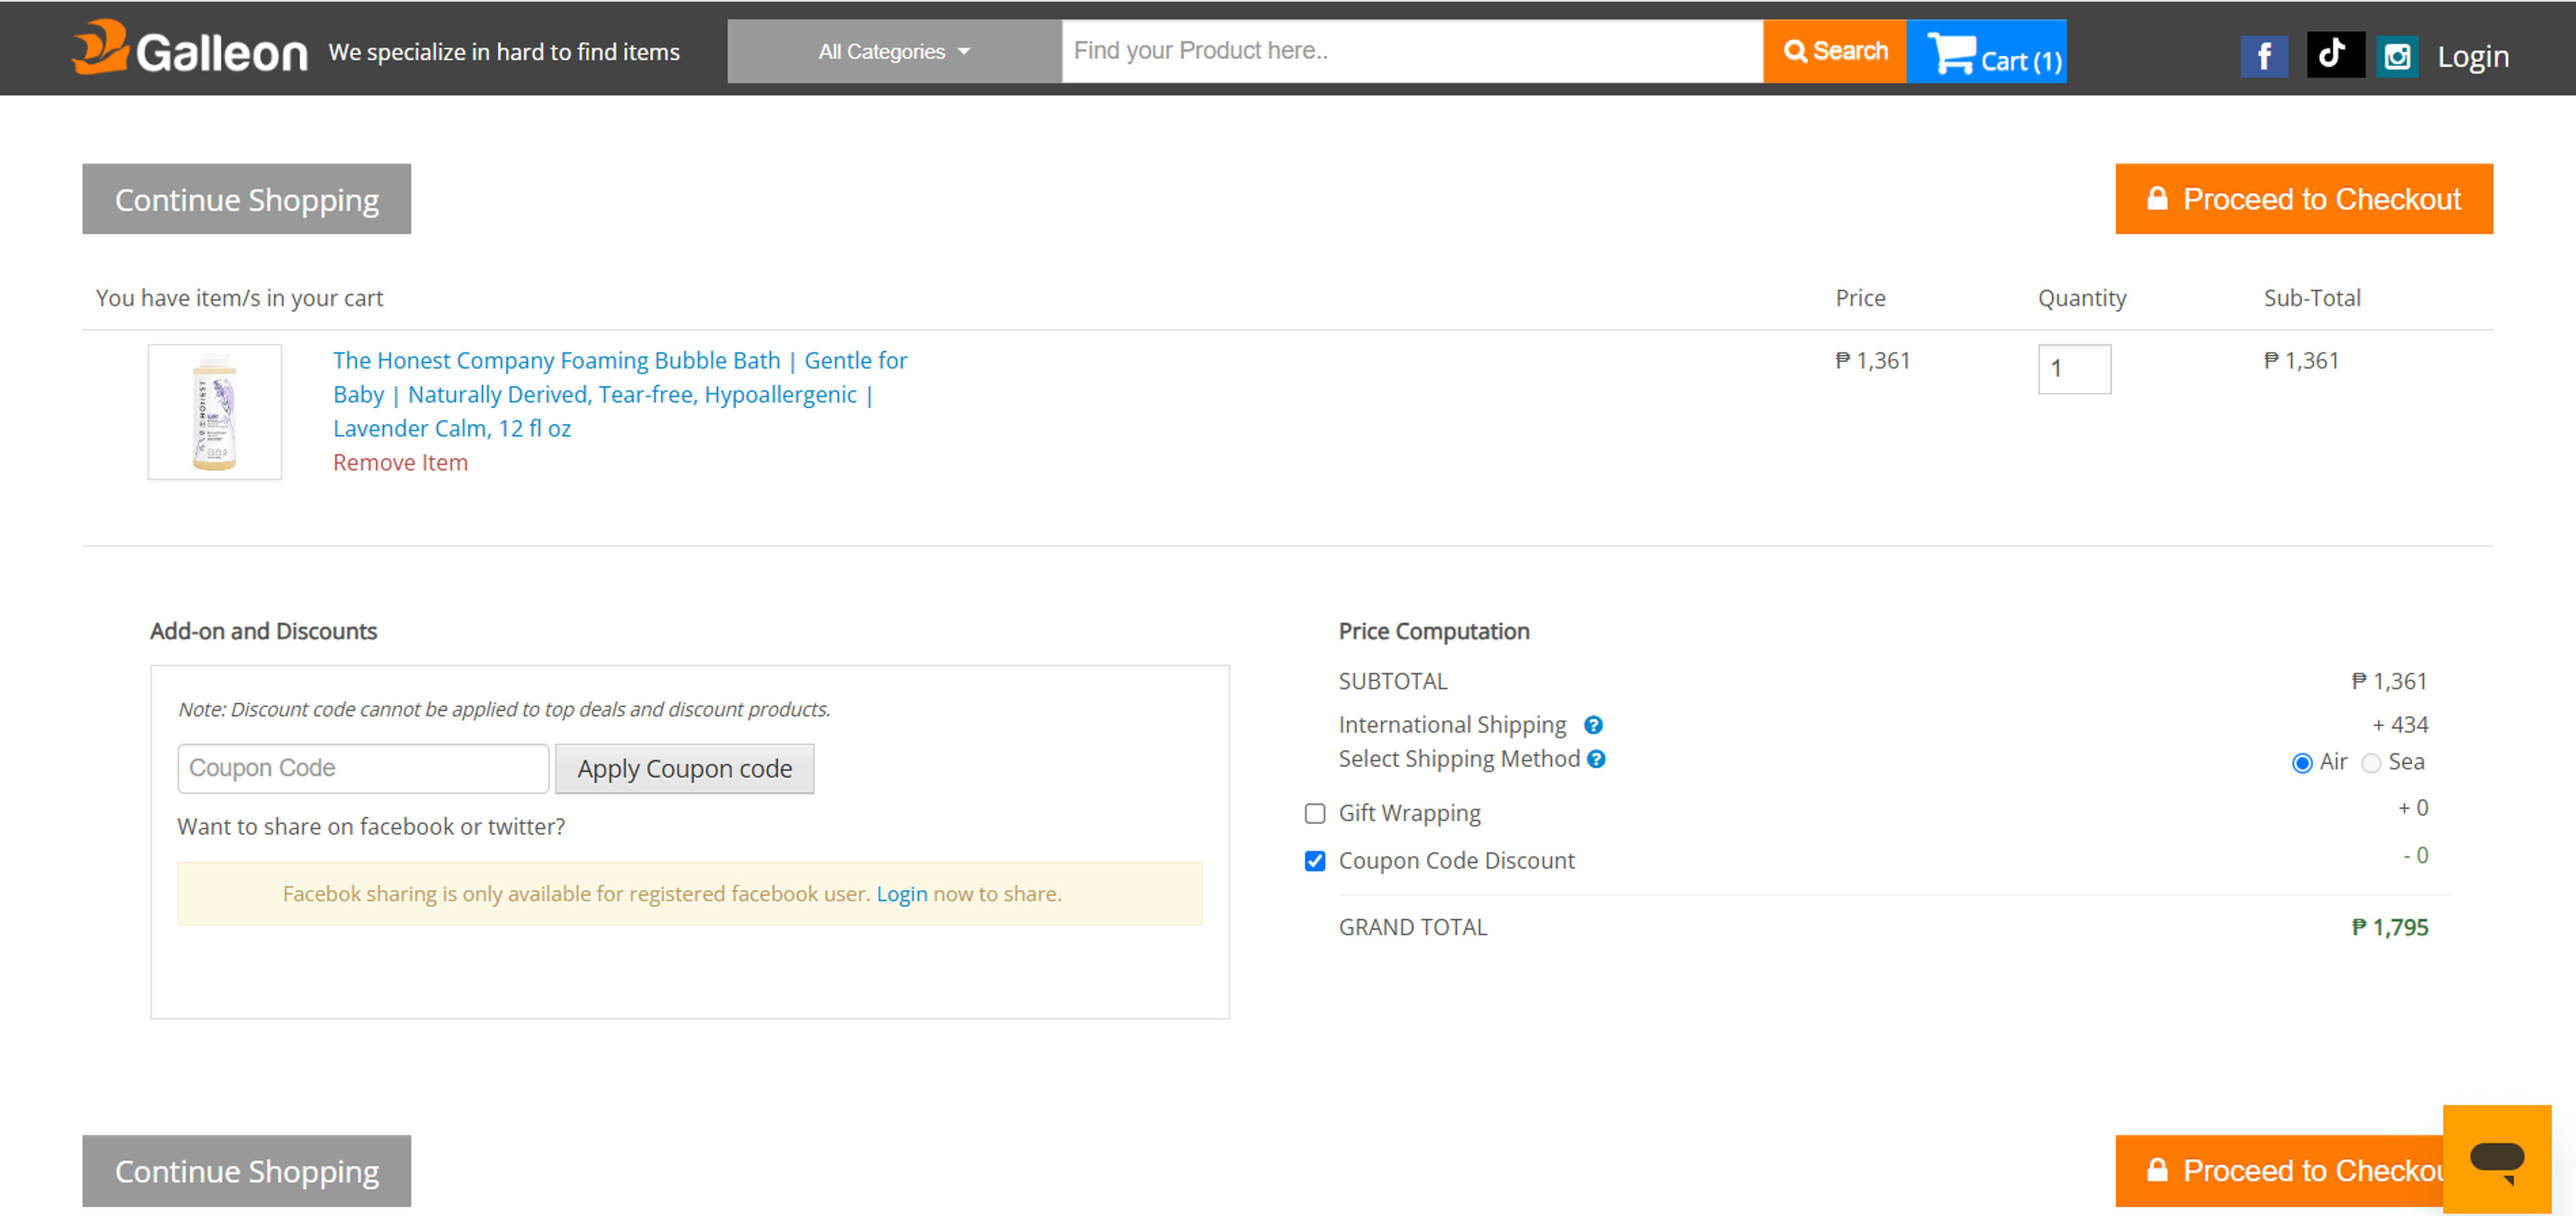Focus the product search field

(x=1412, y=51)
